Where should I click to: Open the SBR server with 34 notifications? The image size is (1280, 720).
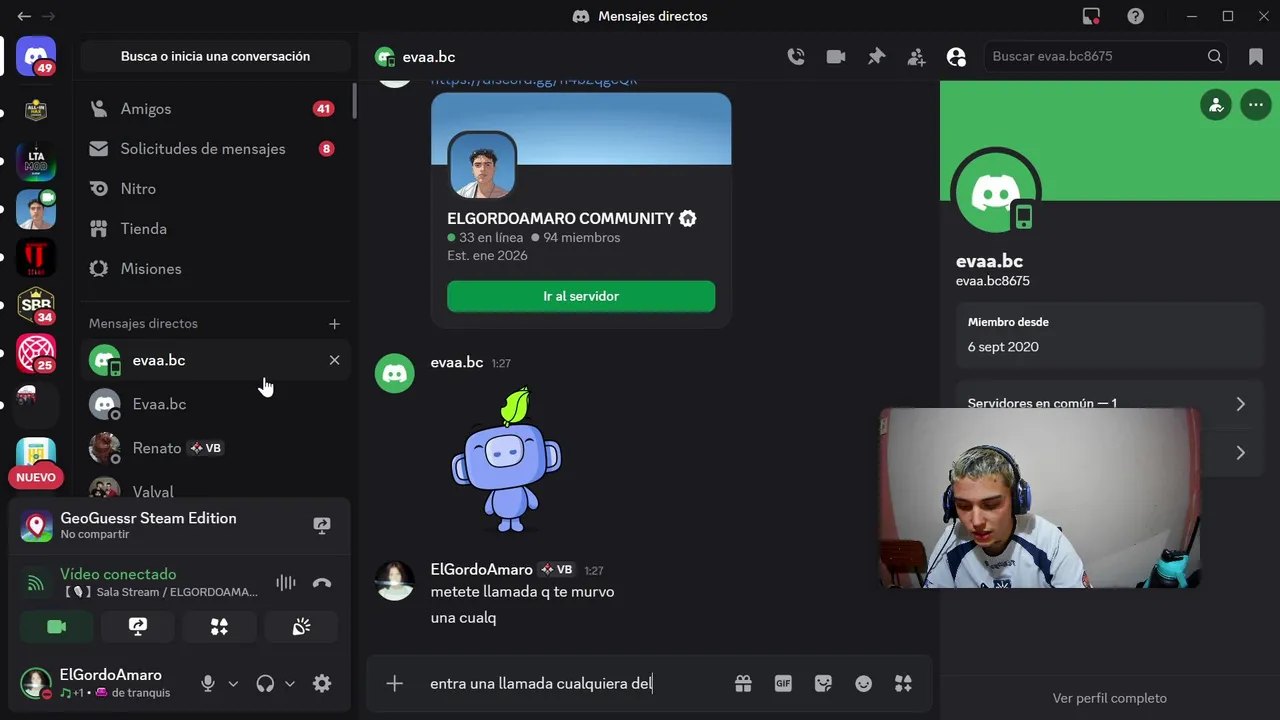pyautogui.click(x=36, y=306)
